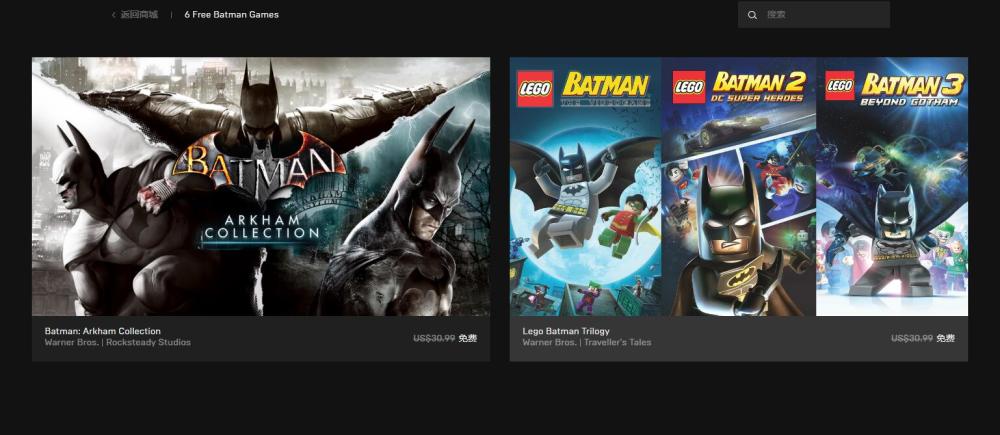Click the LEGO logo on Batman 2 cover
The height and width of the screenshot is (435, 1000).
(x=689, y=87)
